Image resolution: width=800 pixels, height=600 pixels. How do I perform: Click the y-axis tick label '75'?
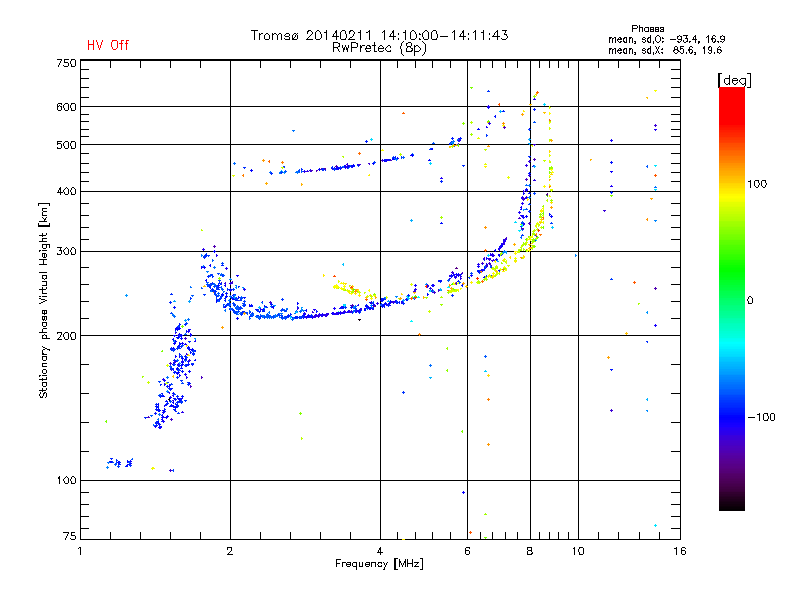tap(70, 536)
